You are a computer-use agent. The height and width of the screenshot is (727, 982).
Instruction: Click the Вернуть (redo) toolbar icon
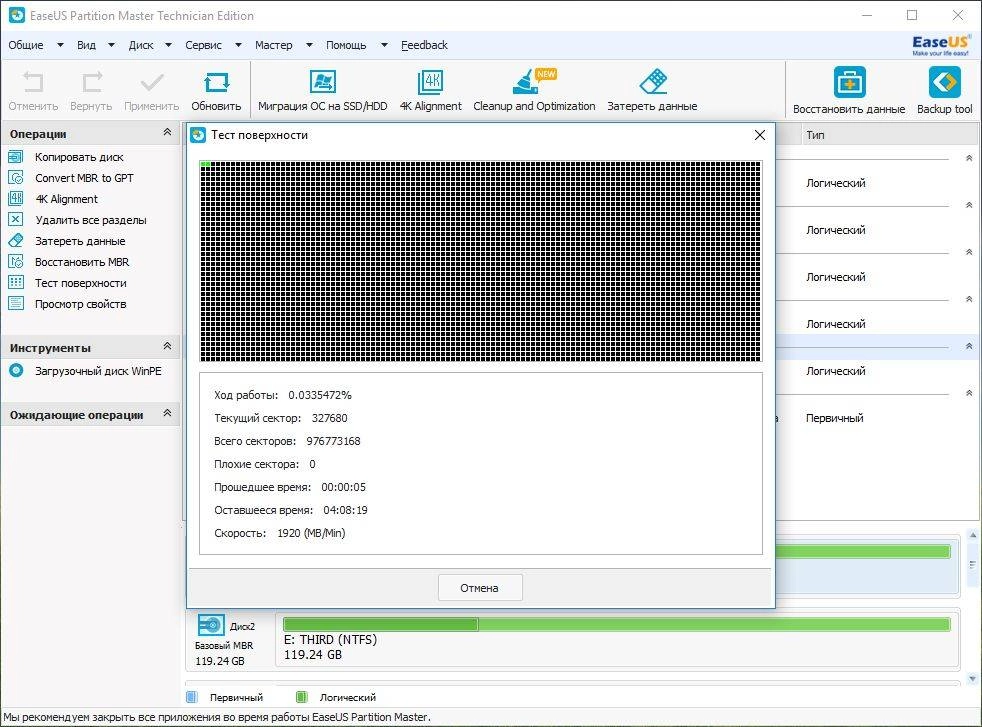pos(92,82)
